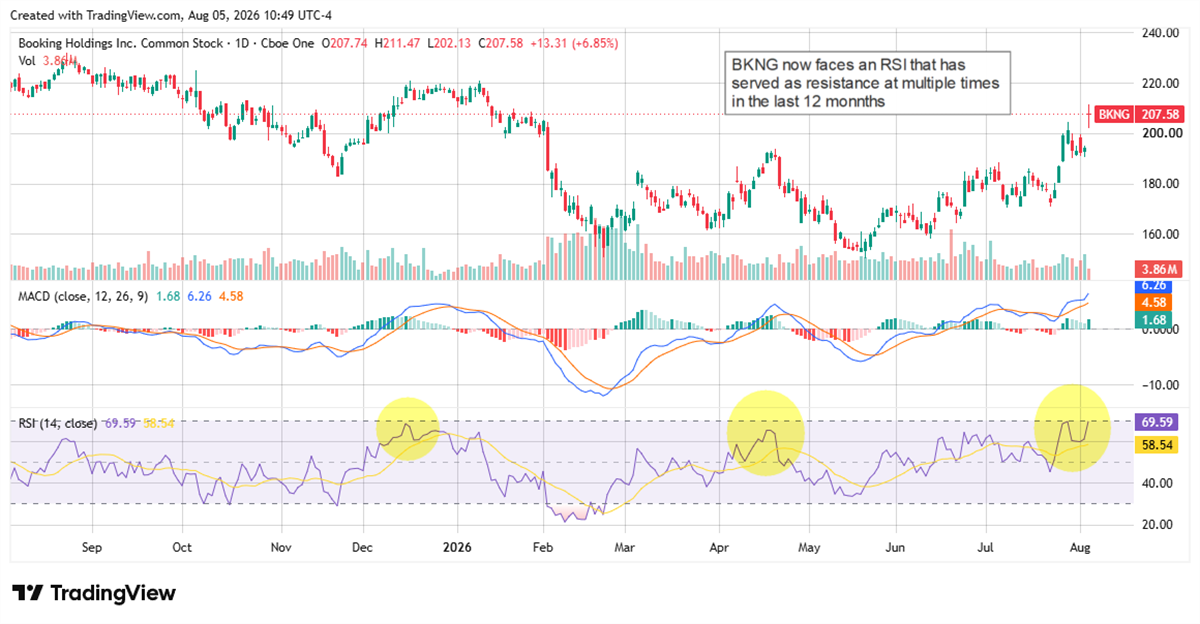Click the yellow 58.54 RSI scale tag
The width and height of the screenshot is (1200, 624).
(x=1156, y=444)
